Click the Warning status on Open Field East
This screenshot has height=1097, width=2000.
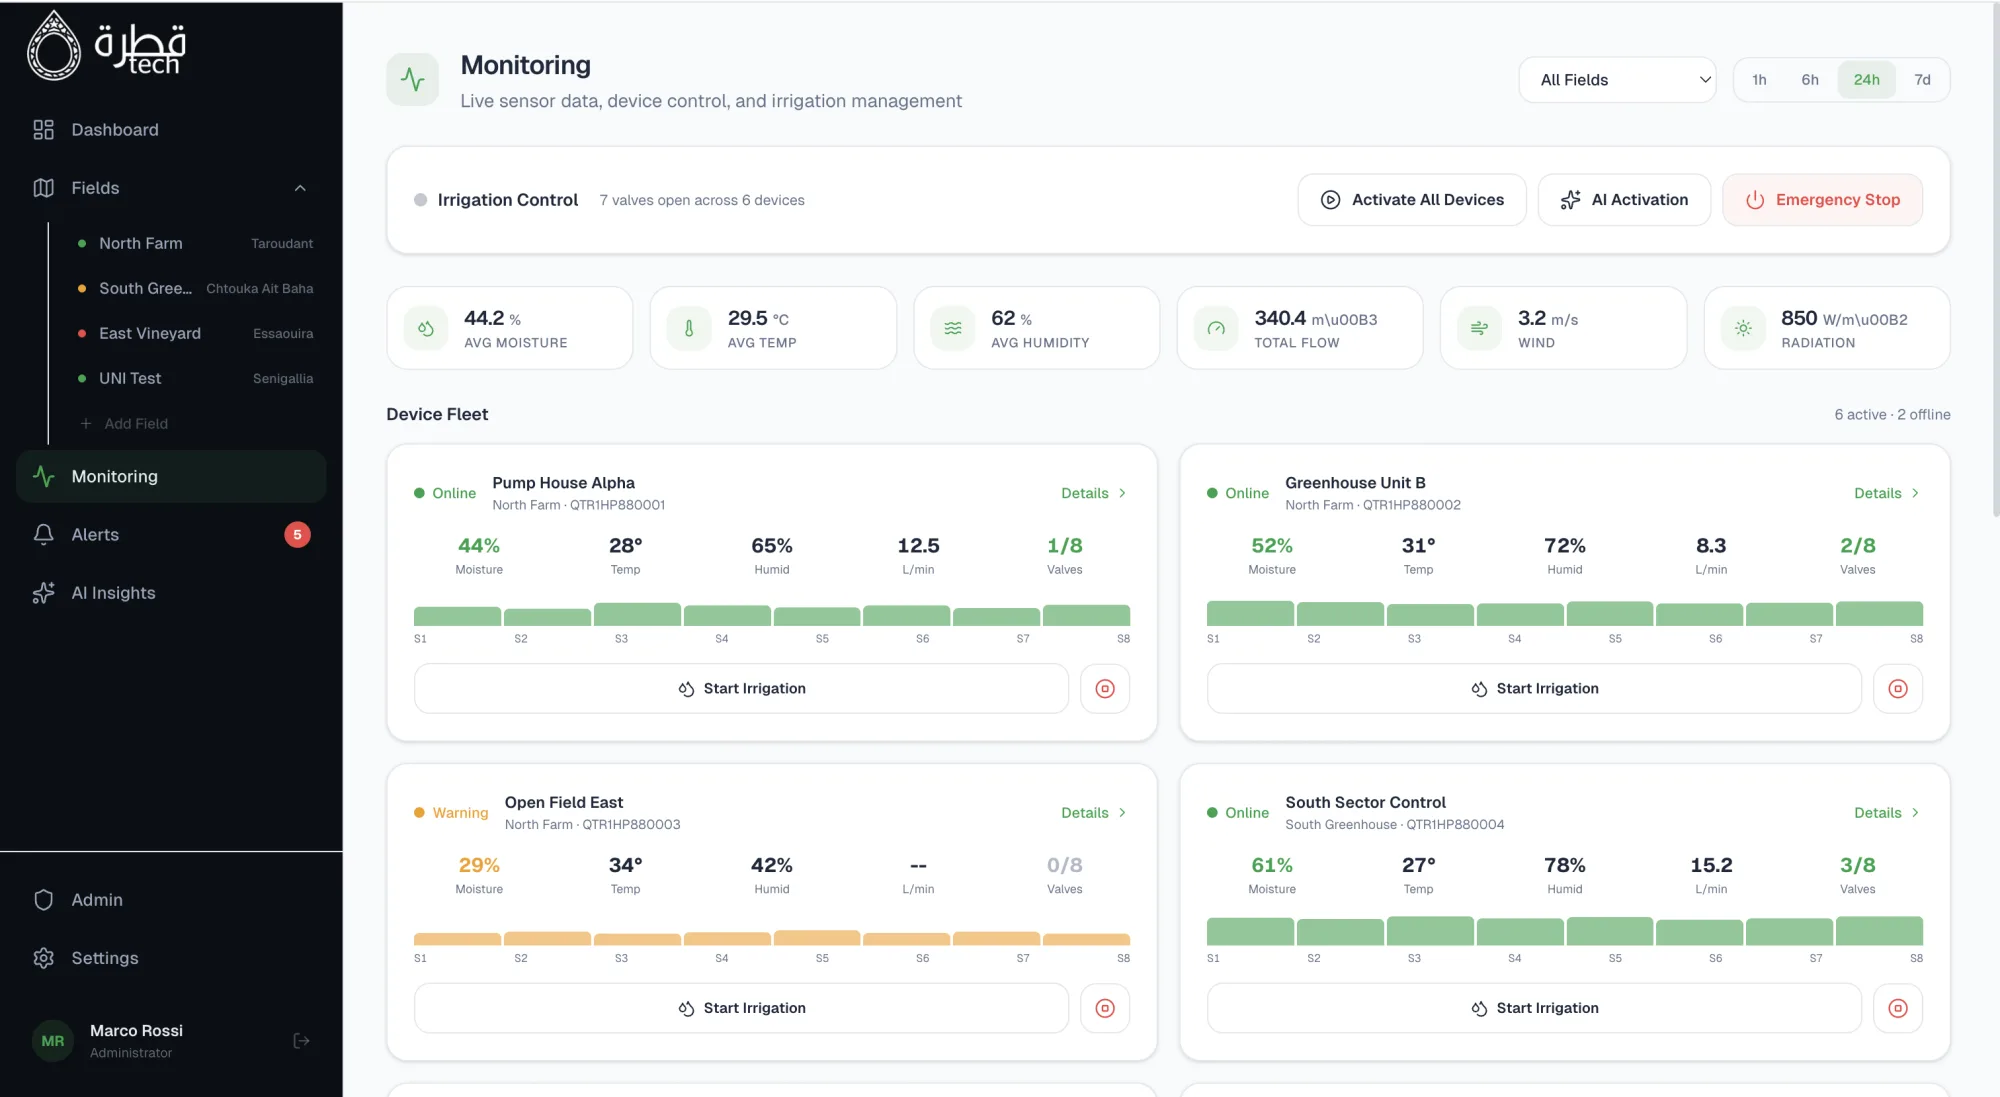[451, 813]
